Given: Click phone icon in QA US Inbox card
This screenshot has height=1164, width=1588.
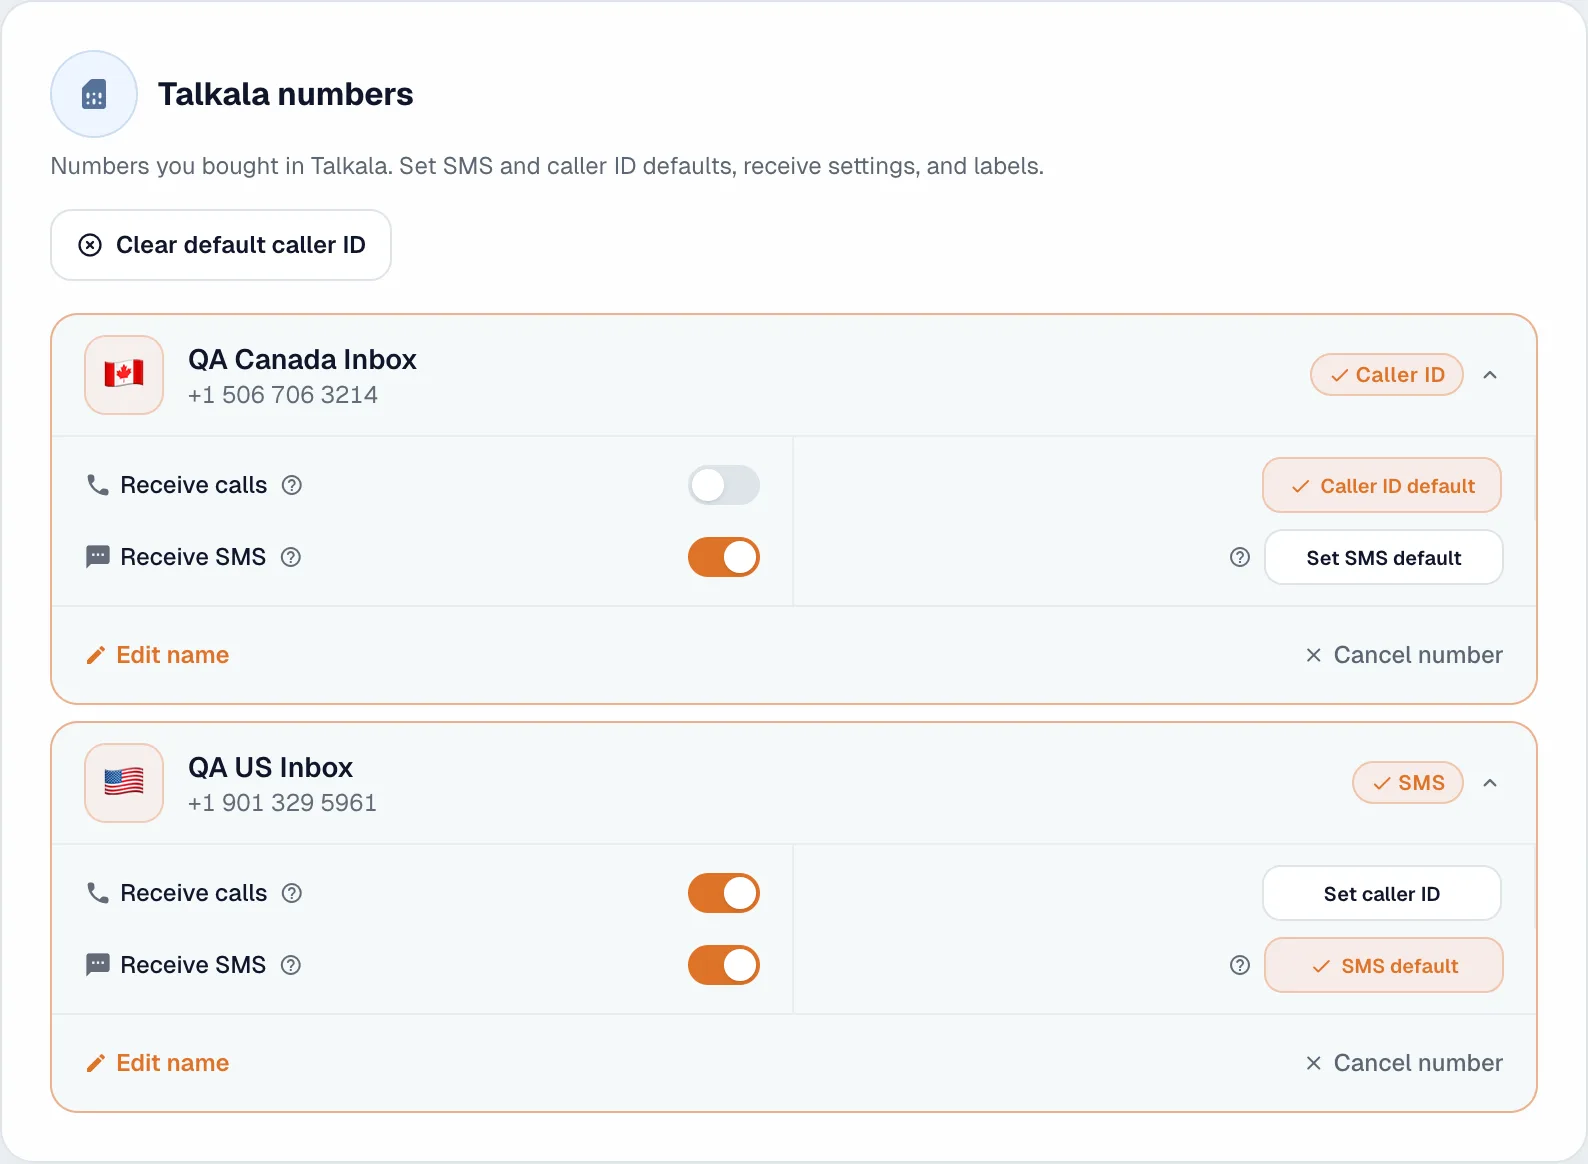Looking at the screenshot, I should [97, 893].
